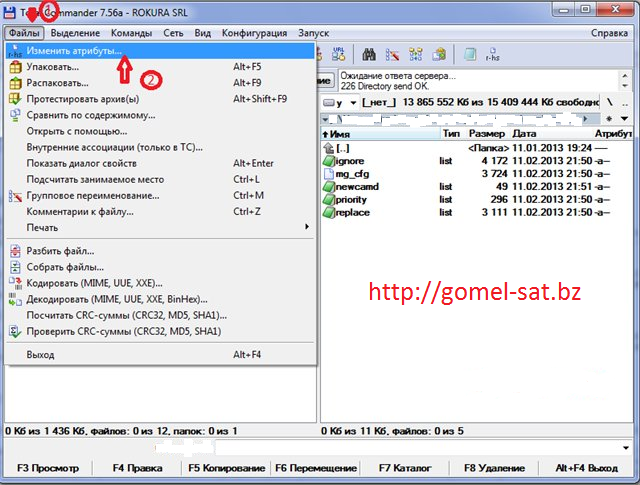This screenshot has width=640, height=485.
Task: Open the Справка menu
Action: 609,33
